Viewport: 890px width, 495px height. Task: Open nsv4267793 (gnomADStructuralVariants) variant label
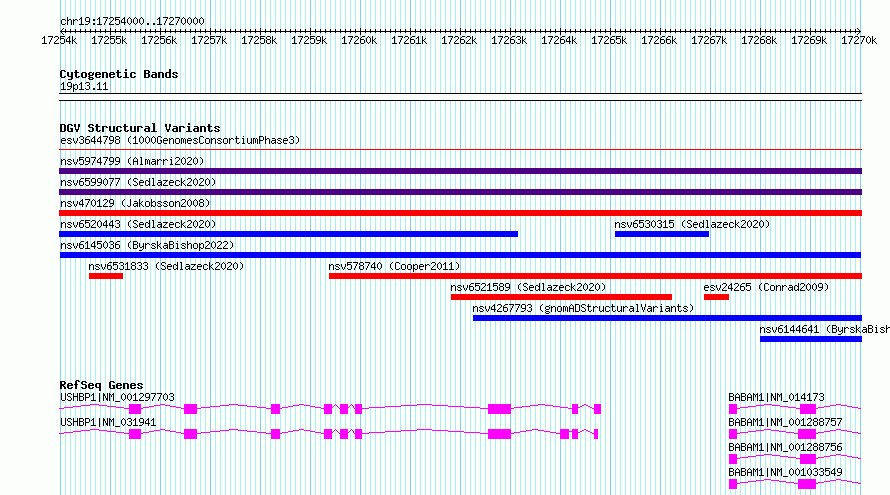(x=583, y=308)
